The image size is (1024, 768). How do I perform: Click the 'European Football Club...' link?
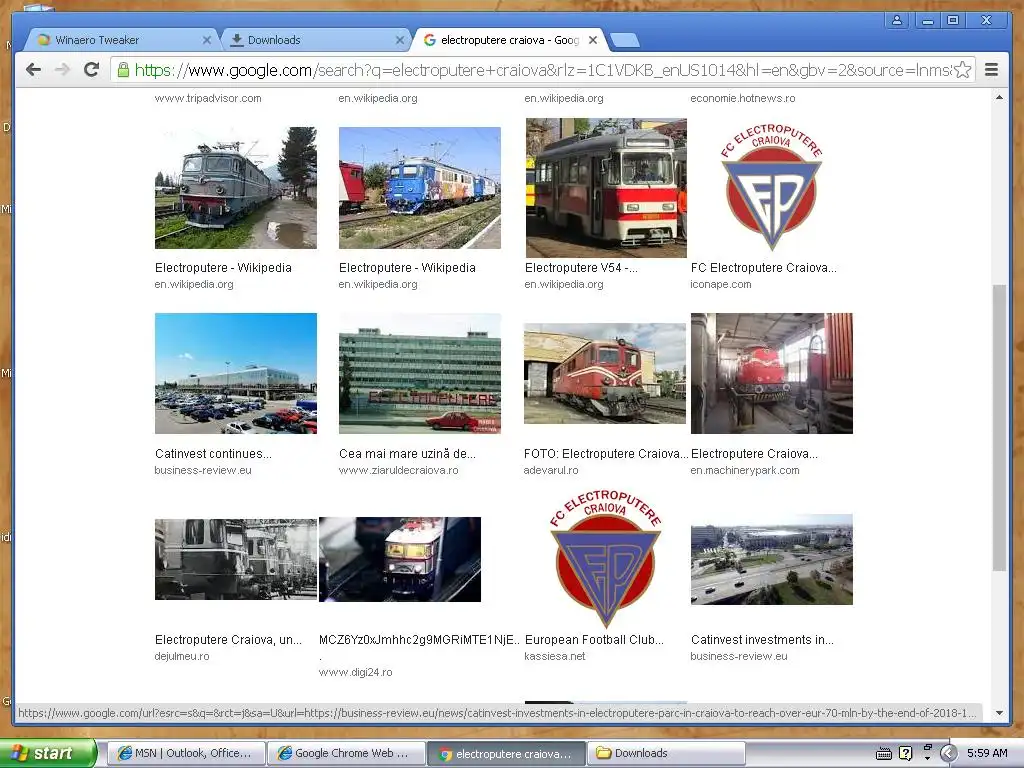coord(594,640)
